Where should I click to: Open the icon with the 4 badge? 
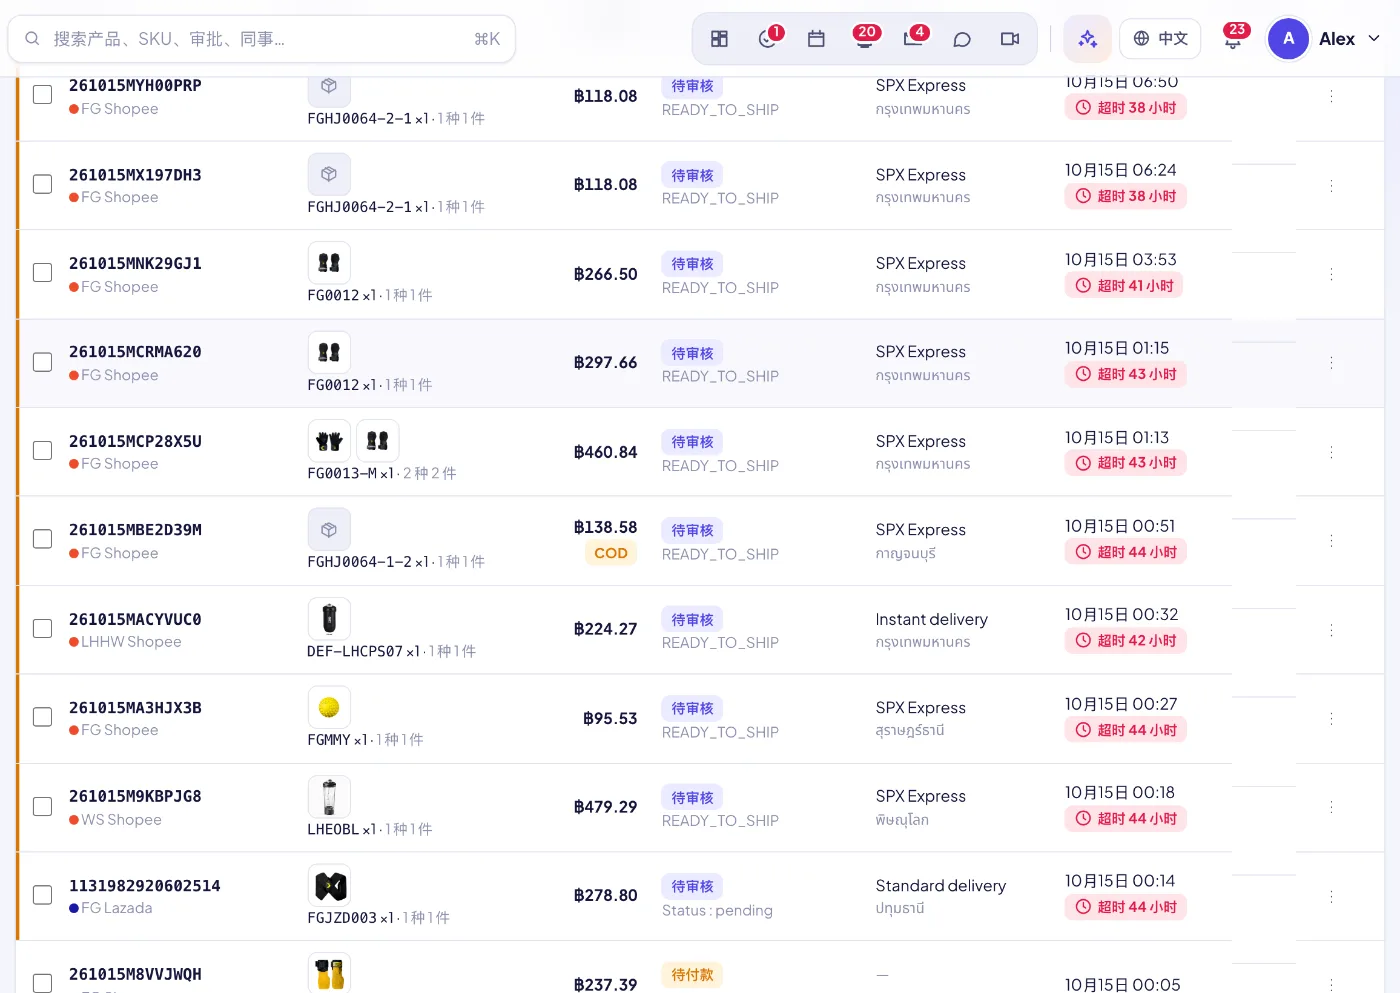click(913, 39)
